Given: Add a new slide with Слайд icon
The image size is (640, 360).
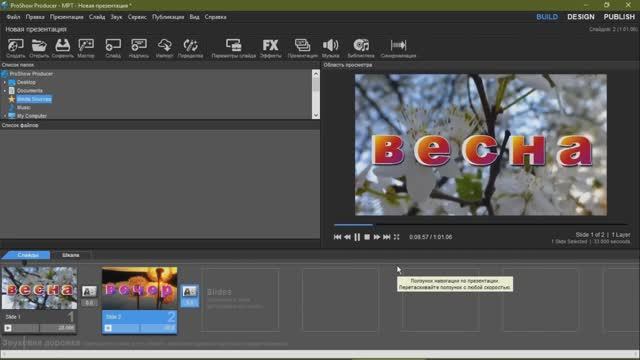Looking at the screenshot, I should (x=113, y=48).
